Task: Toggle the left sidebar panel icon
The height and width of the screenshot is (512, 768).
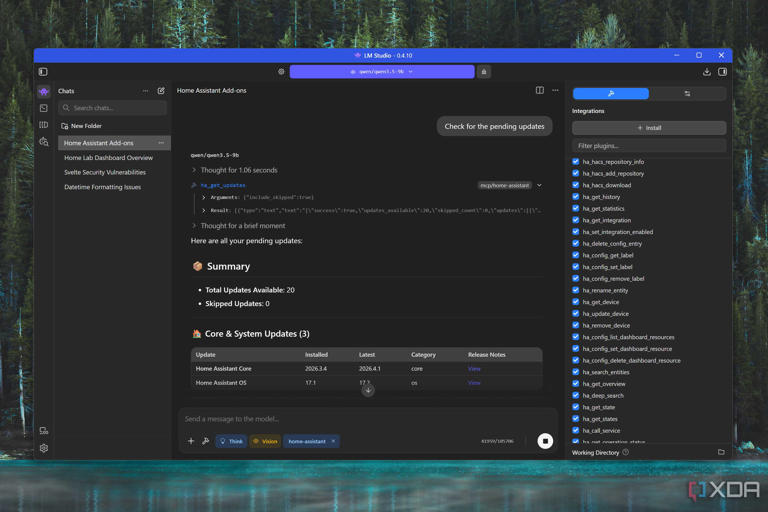Action: pyautogui.click(x=43, y=72)
